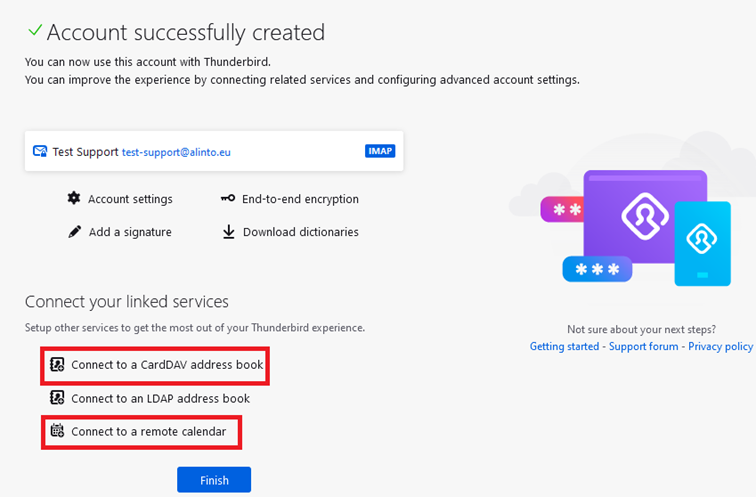Select Download dictionaries

tap(300, 232)
